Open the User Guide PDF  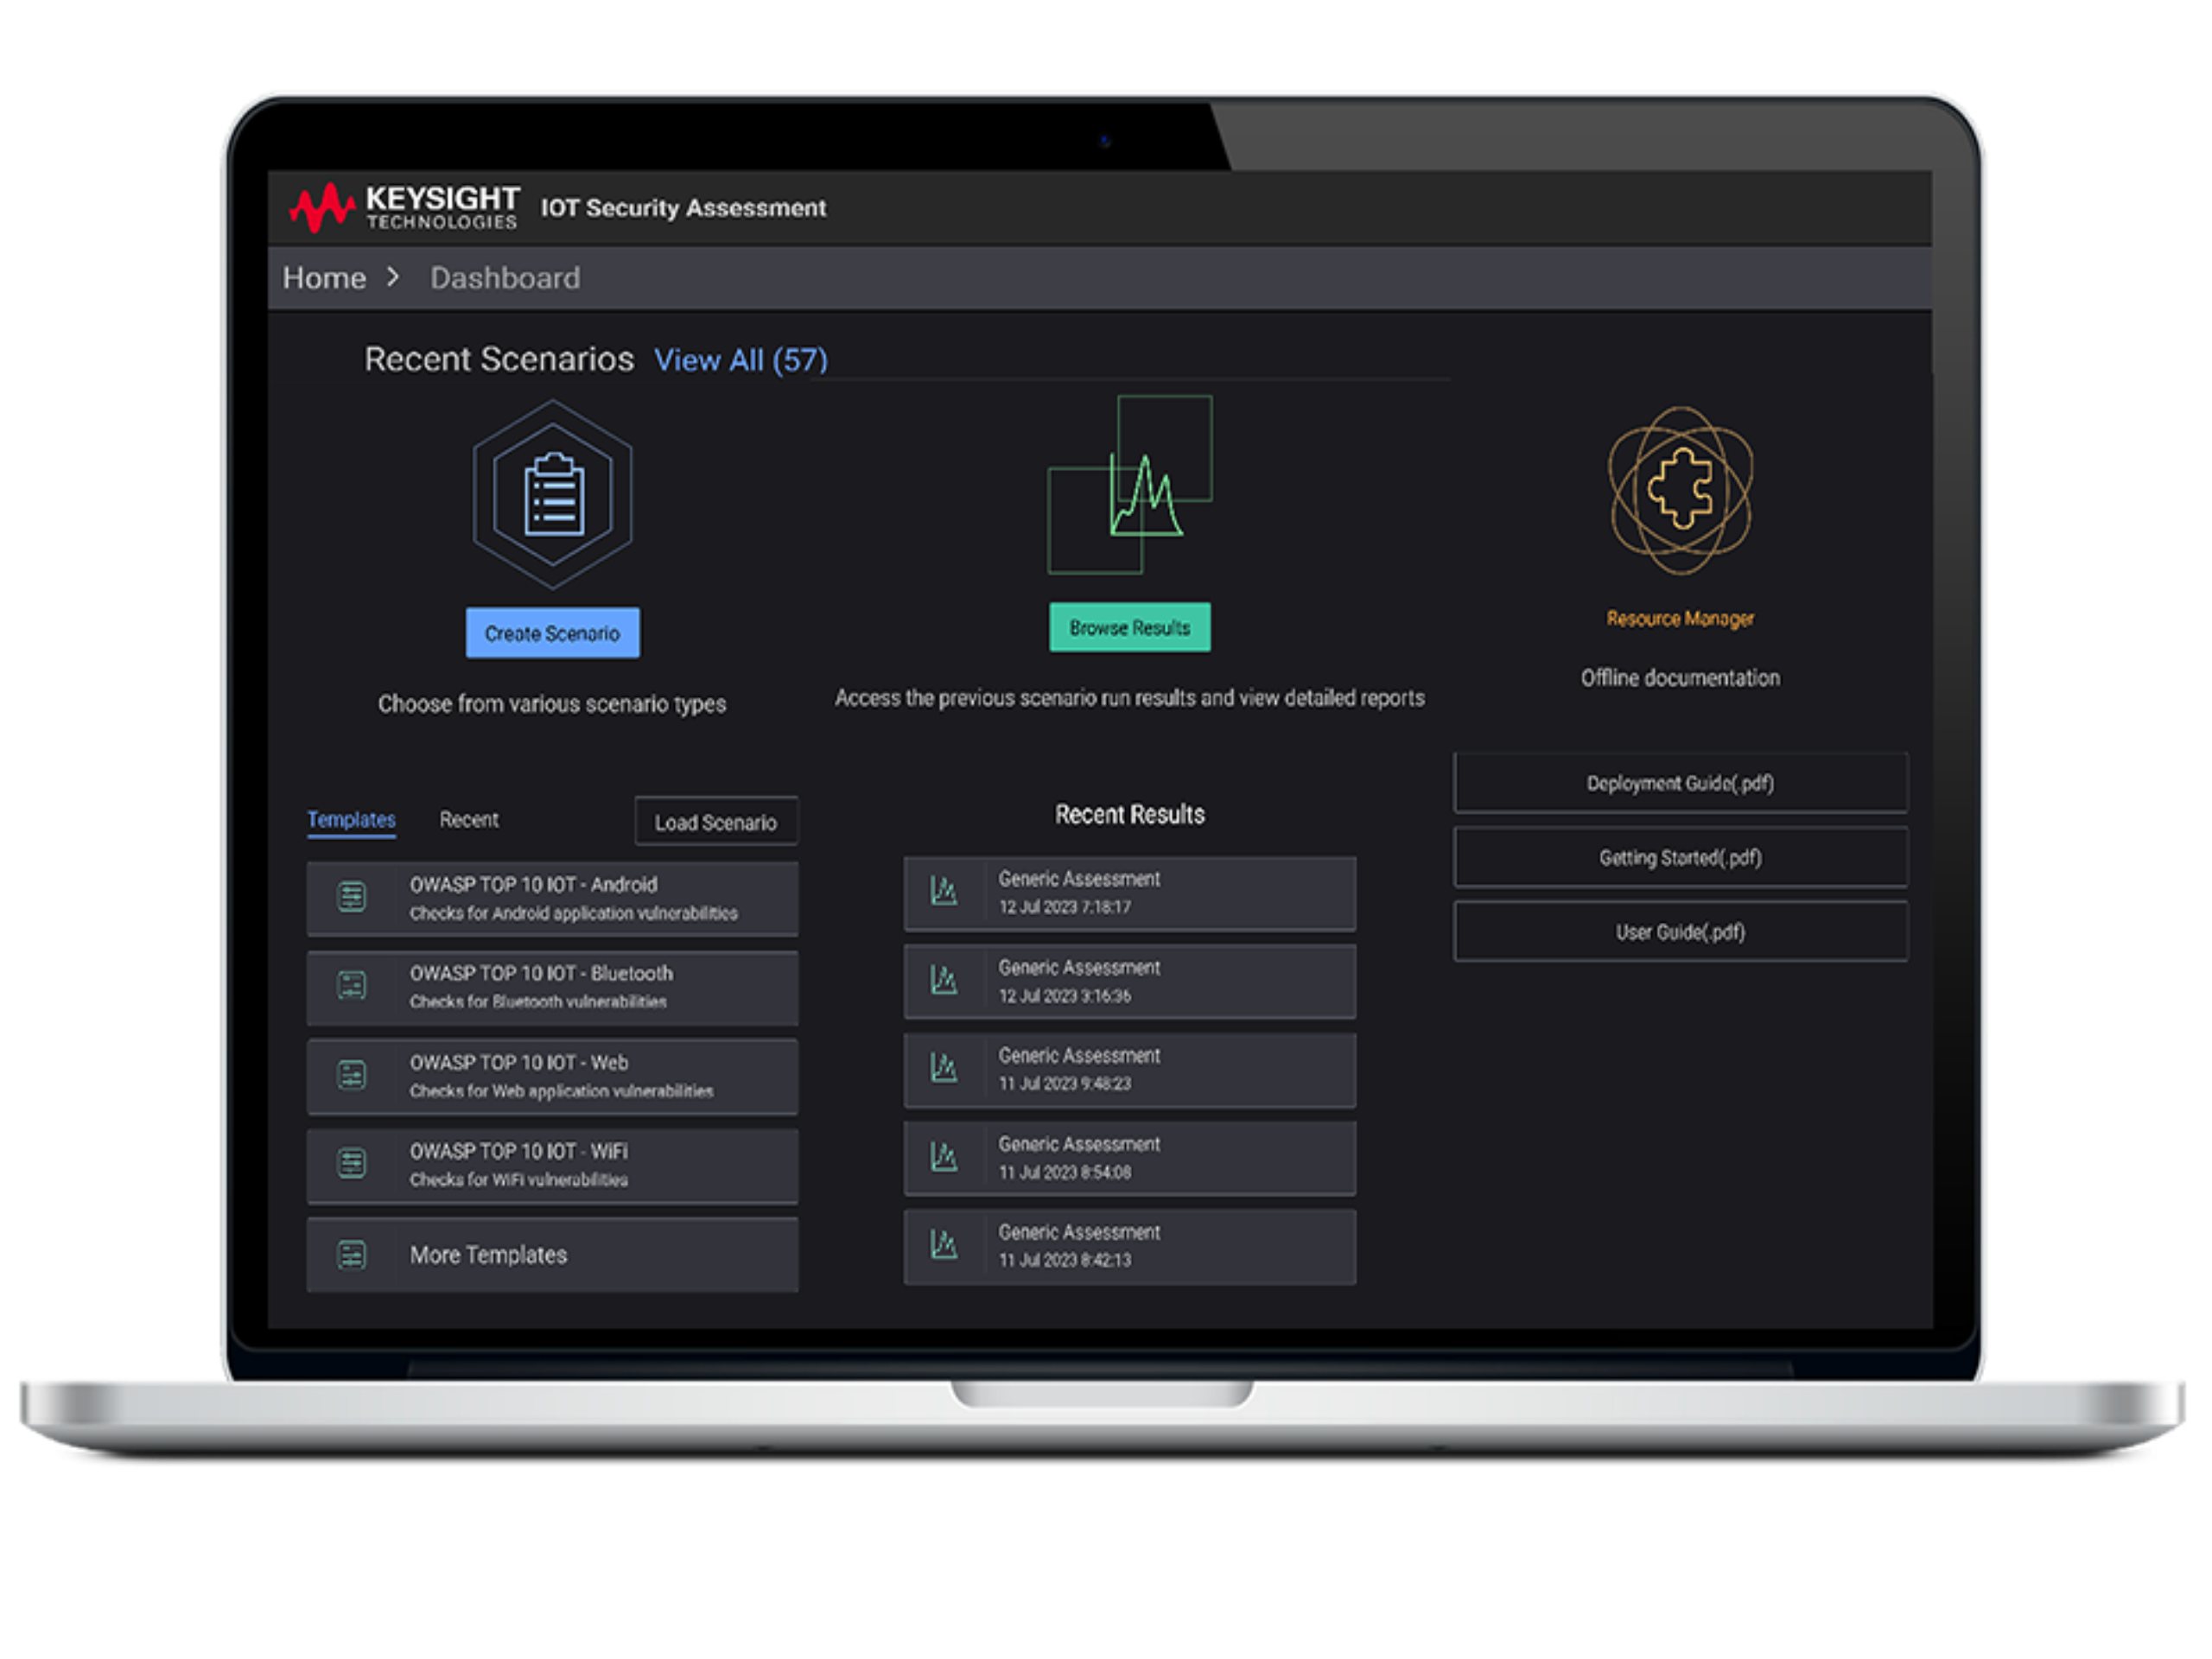(x=1679, y=931)
